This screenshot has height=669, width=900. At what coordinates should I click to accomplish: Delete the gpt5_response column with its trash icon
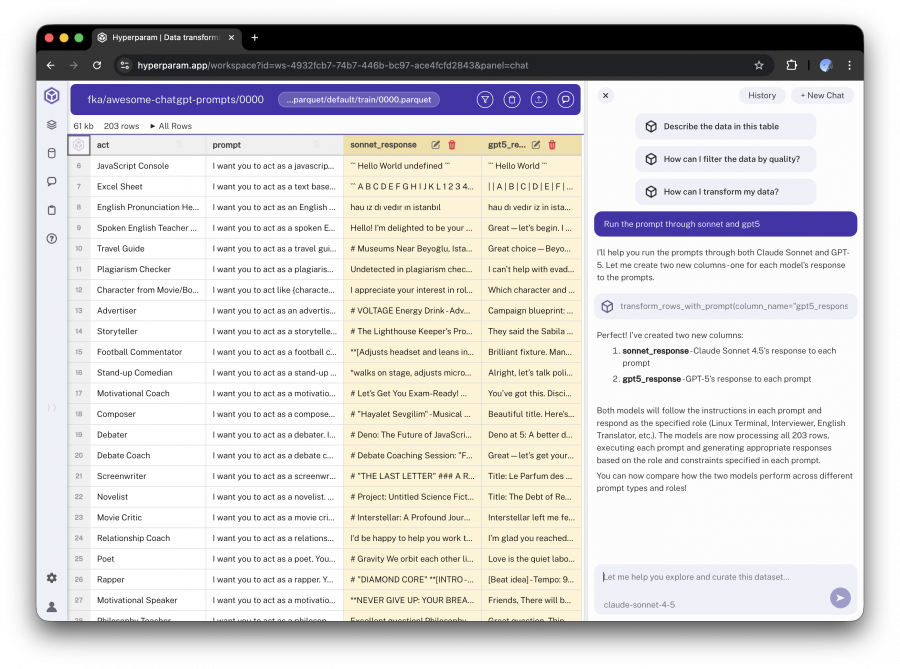point(552,145)
